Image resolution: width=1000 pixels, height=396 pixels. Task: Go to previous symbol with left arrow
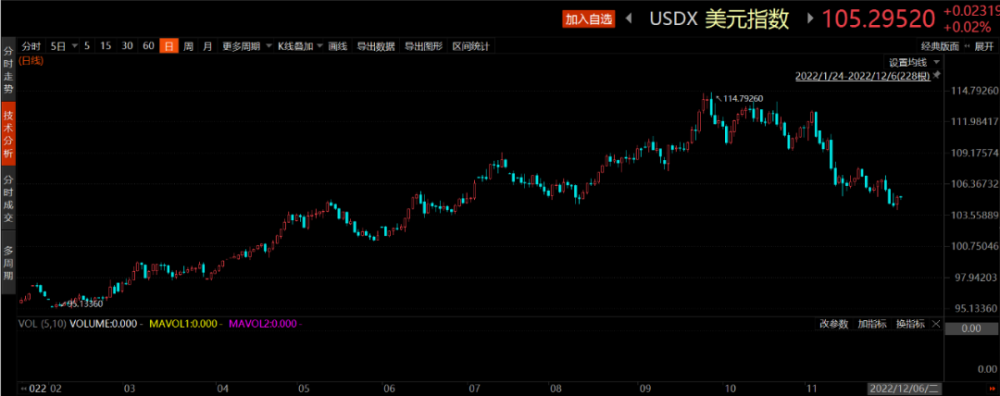[629, 19]
